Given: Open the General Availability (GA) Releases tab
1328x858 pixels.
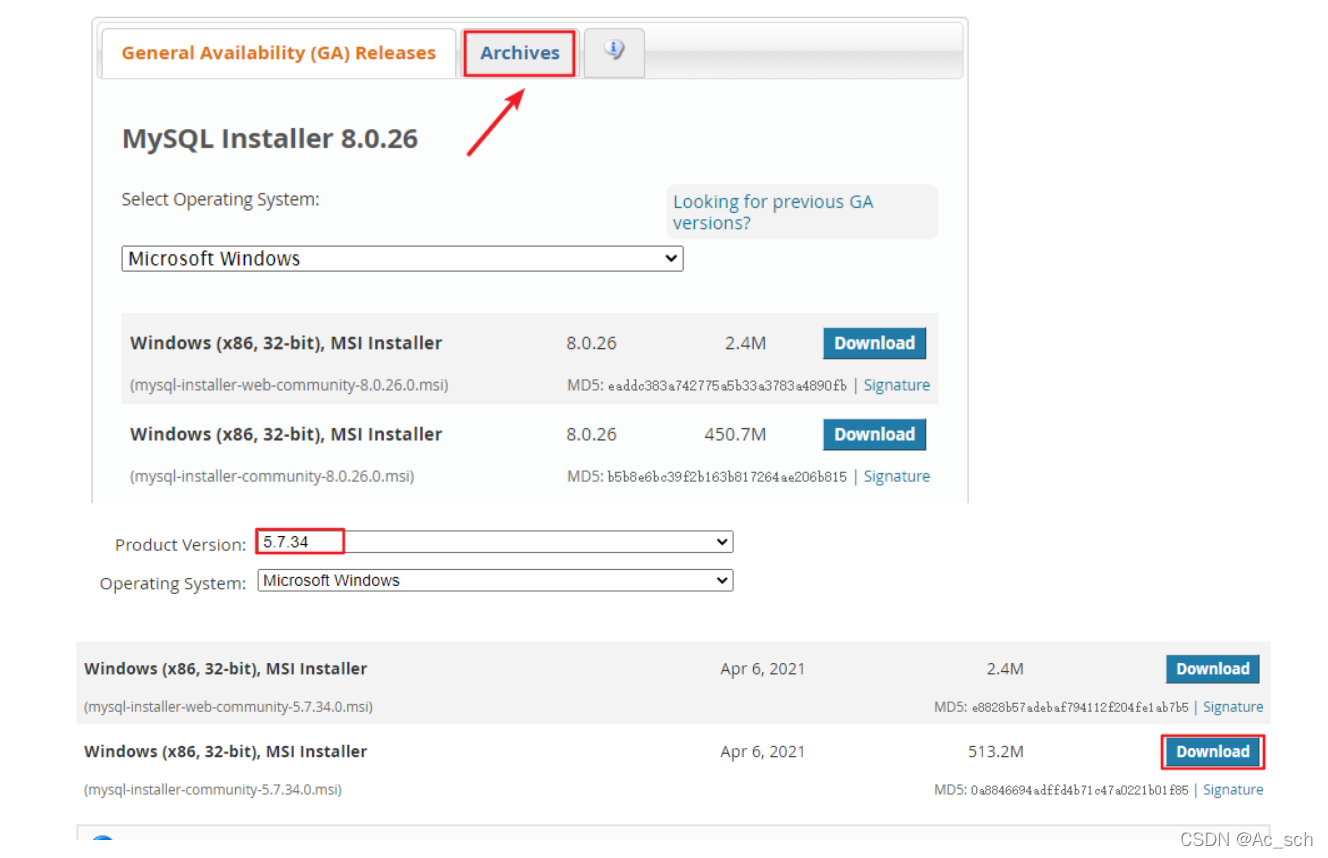Looking at the screenshot, I should [x=278, y=53].
